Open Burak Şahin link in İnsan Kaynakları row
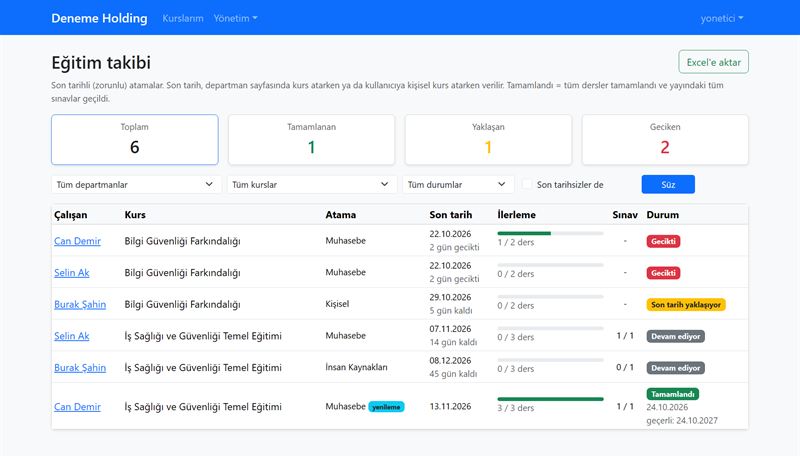800x456 pixels. click(80, 367)
